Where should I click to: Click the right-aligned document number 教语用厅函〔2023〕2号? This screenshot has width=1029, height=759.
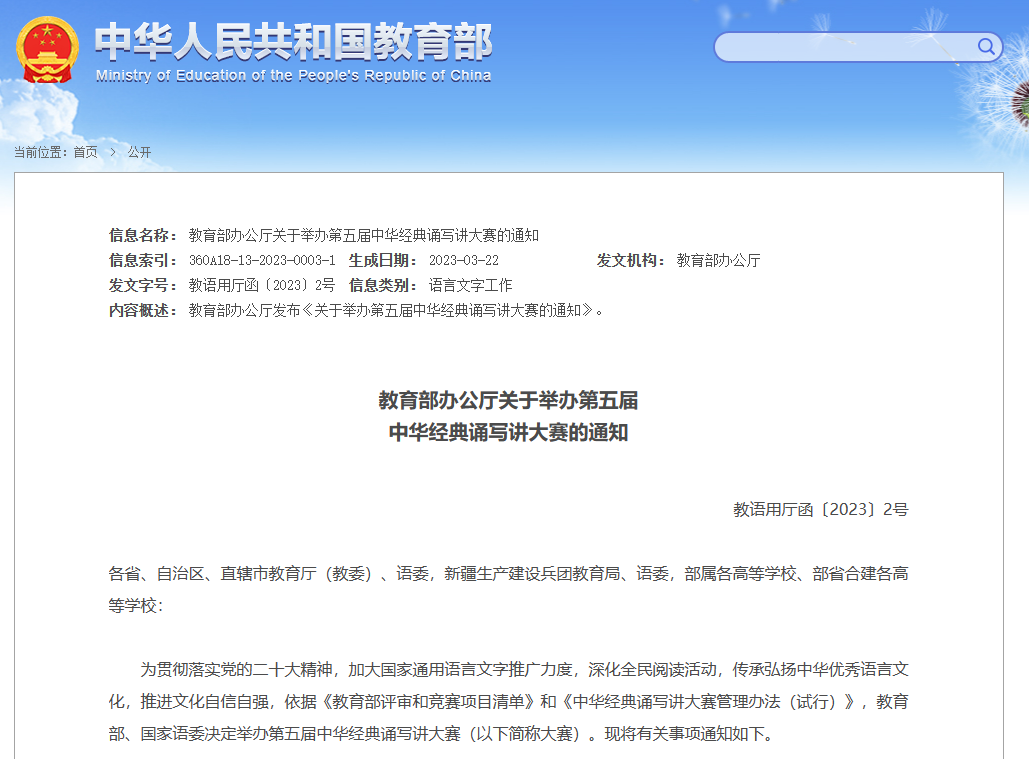click(820, 509)
